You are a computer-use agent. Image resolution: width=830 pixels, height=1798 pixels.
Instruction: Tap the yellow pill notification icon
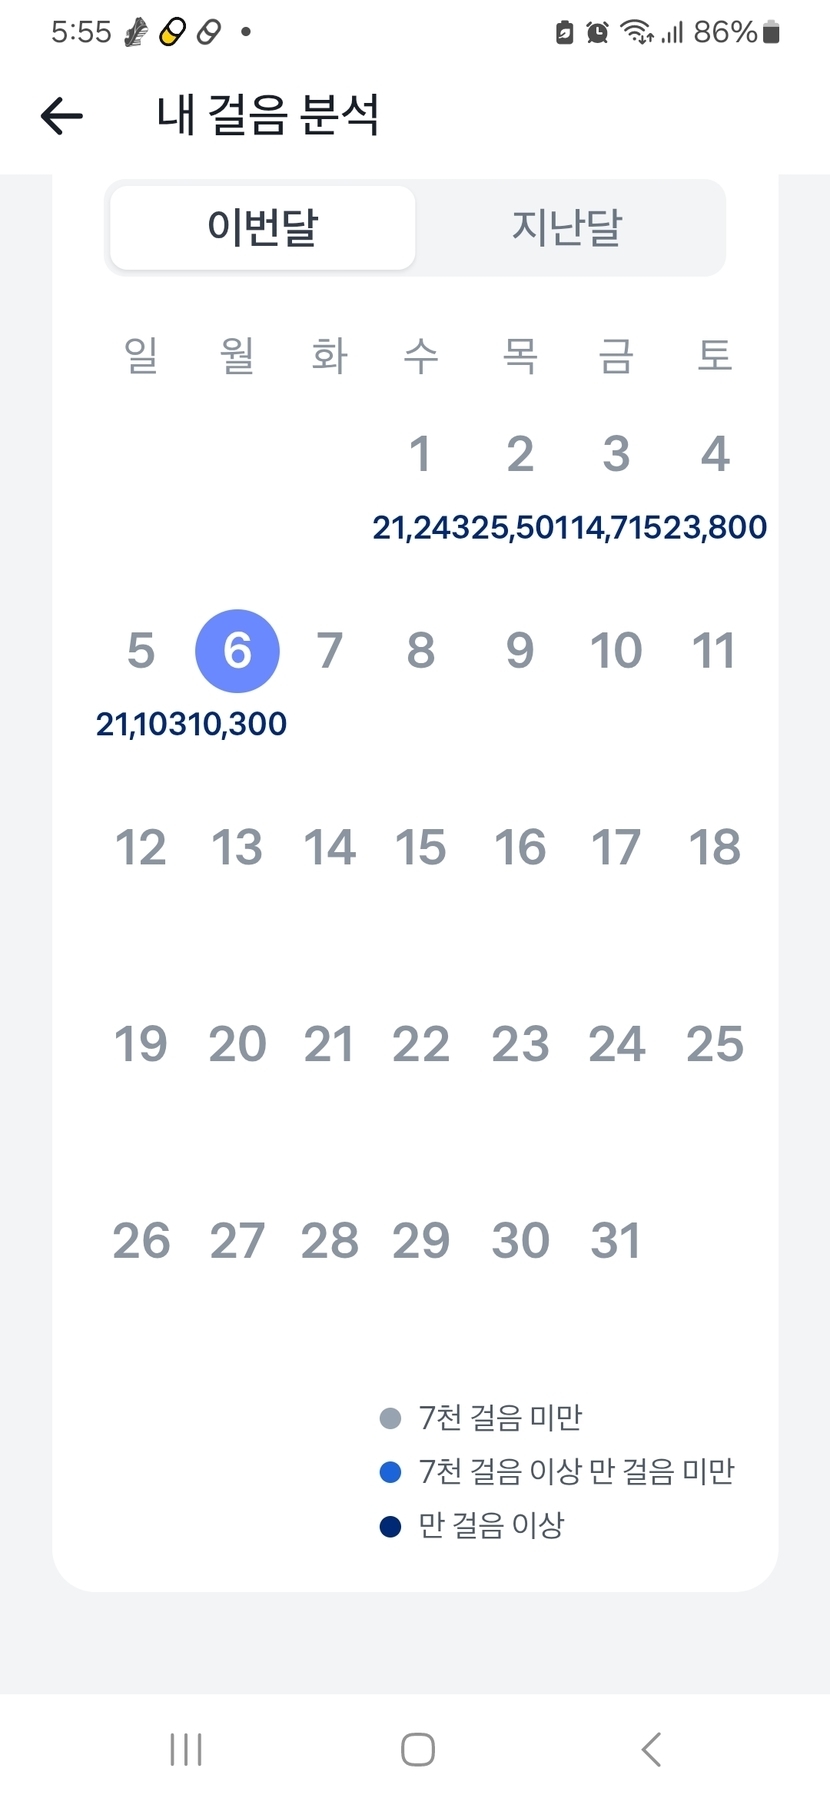click(x=173, y=33)
